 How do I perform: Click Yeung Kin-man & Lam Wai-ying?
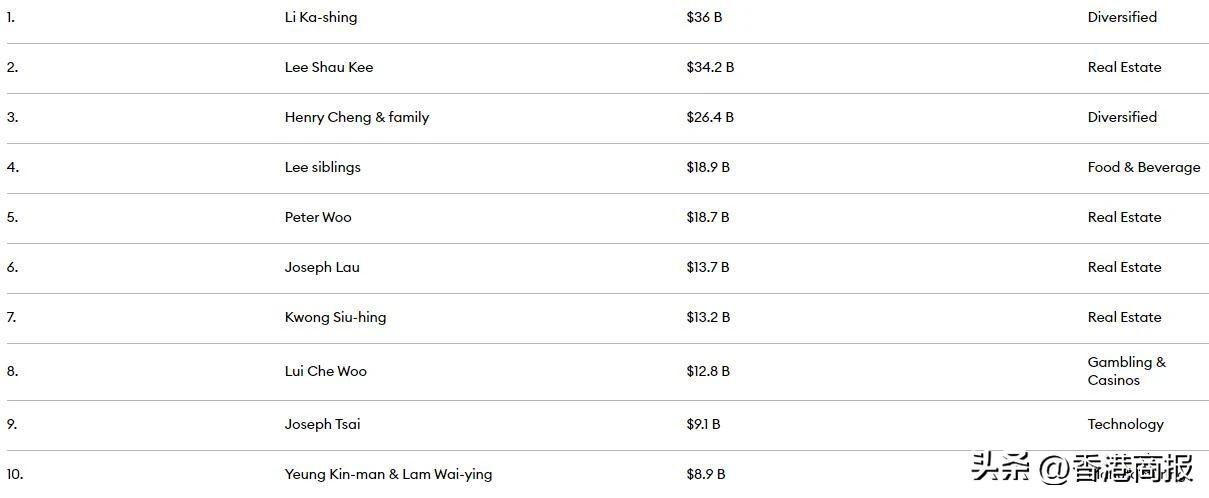click(x=388, y=474)
